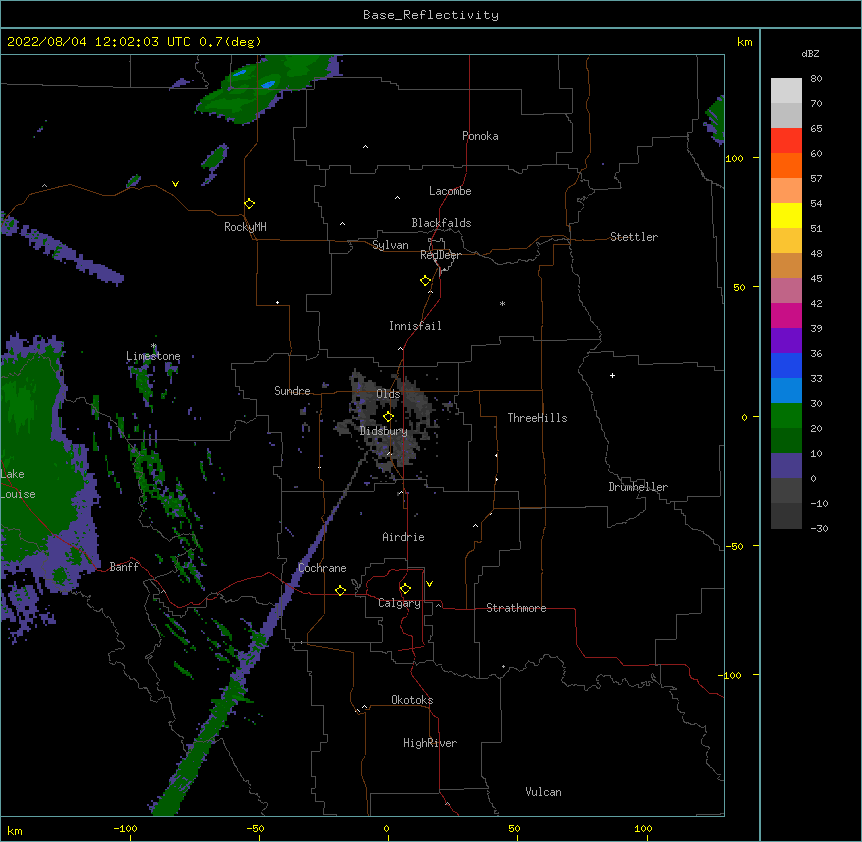862x842 pixels.
Task: Click the -50 tick on vertical axis
Action: 734,546
